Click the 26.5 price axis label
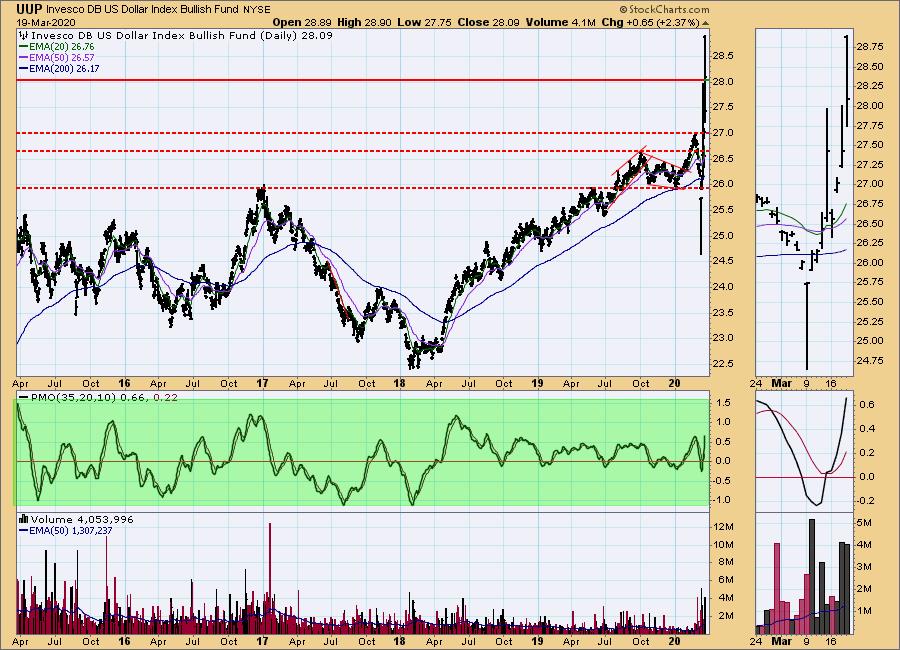The height and width of the screenshot is (650, 900). [723, 158]
